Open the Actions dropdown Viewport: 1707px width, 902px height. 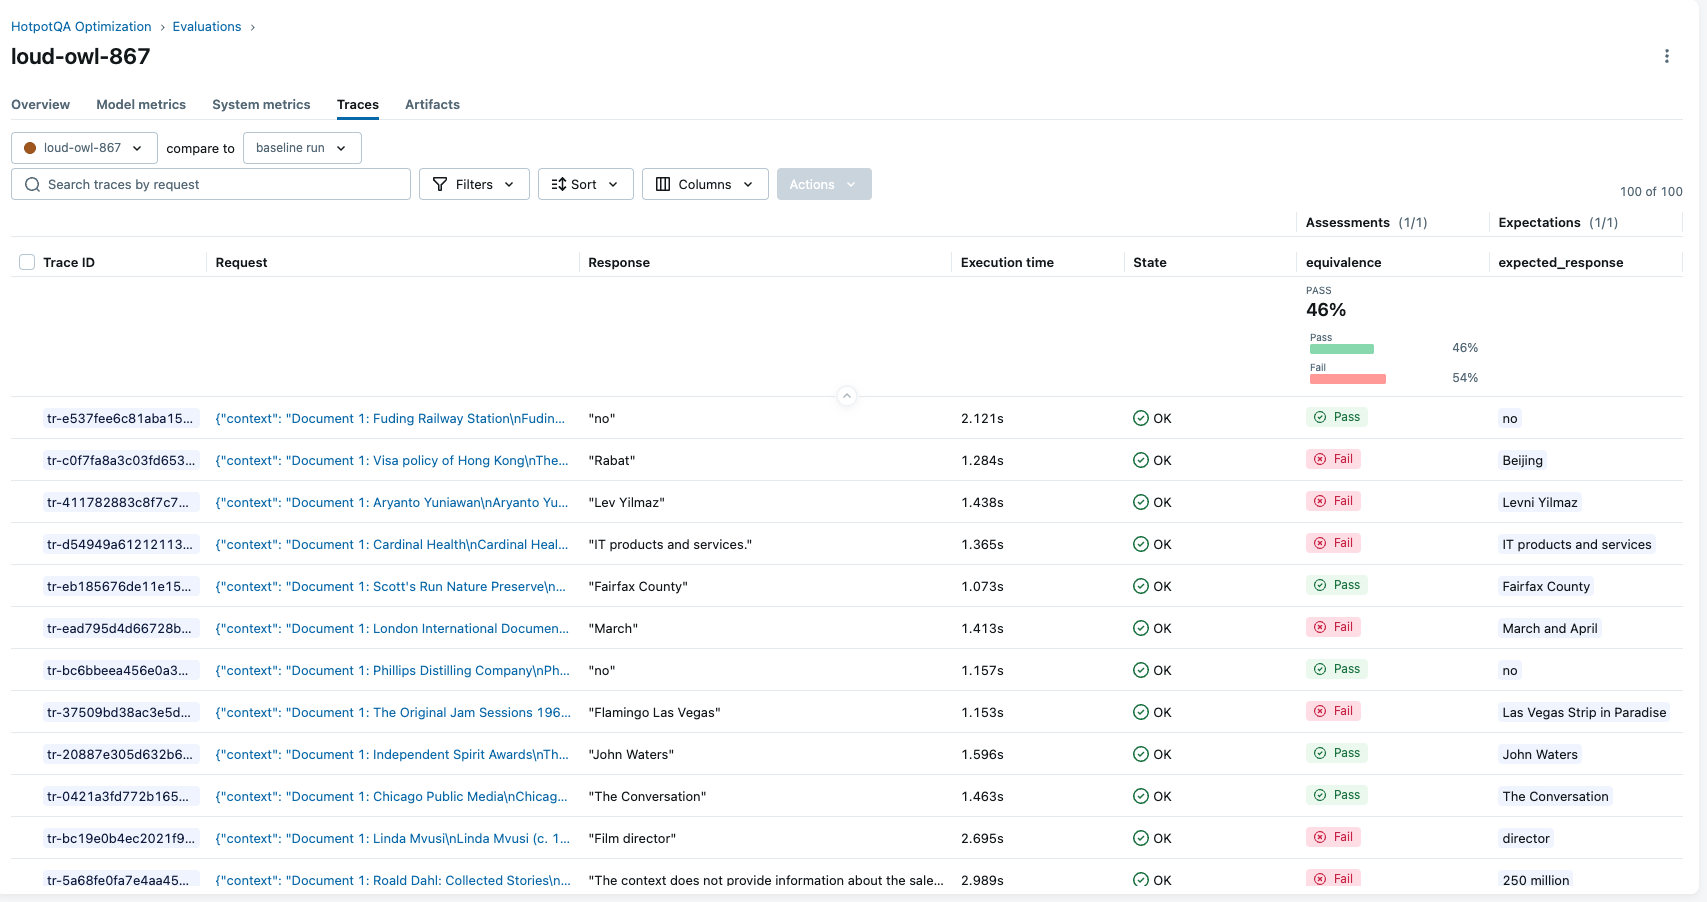(823, 185)
